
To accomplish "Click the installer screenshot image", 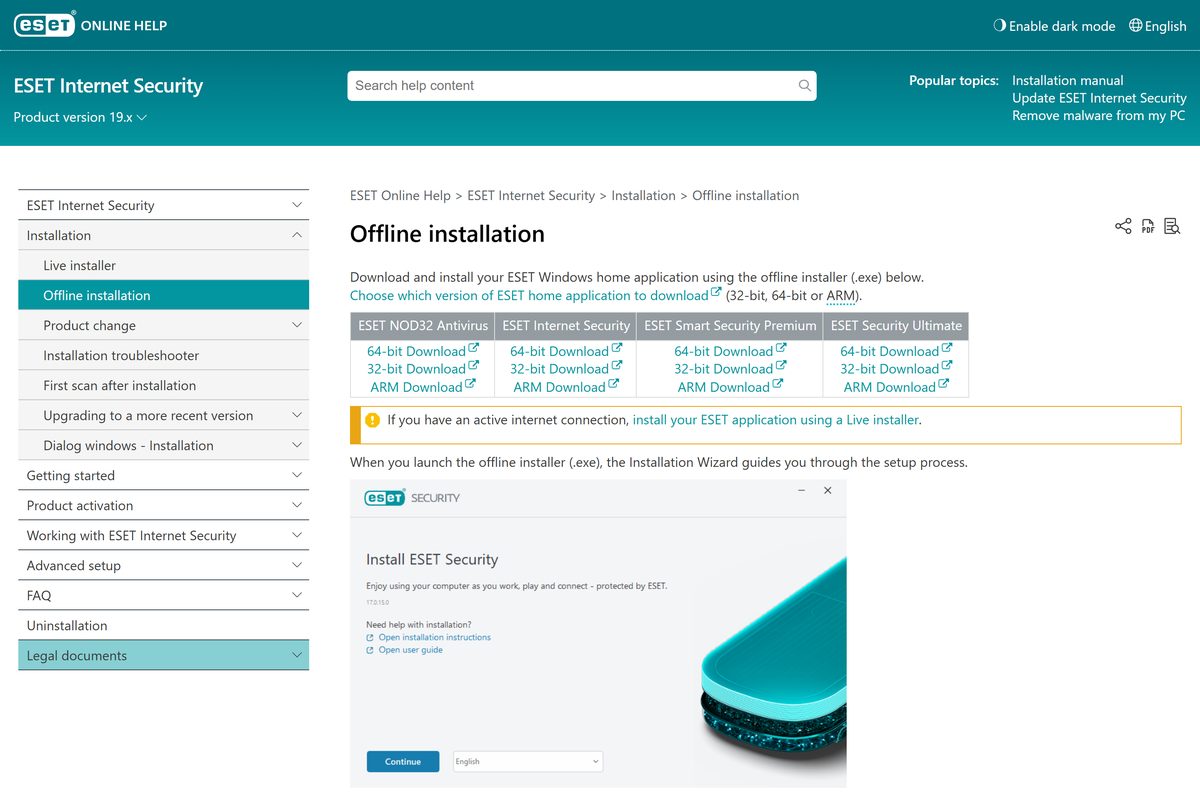I will coord(598,633).
